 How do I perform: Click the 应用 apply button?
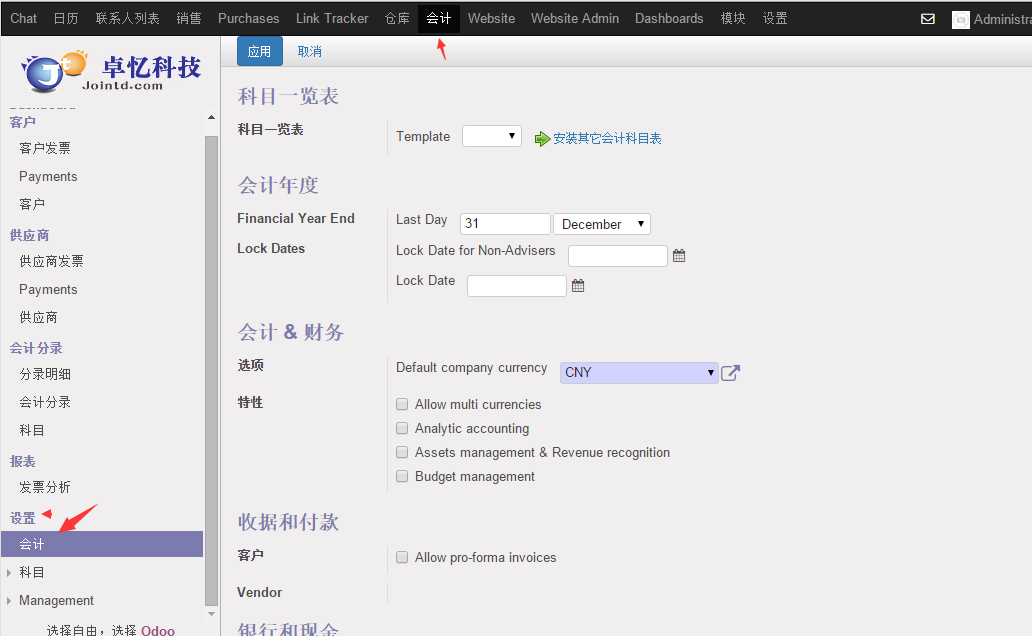[259, 51]
